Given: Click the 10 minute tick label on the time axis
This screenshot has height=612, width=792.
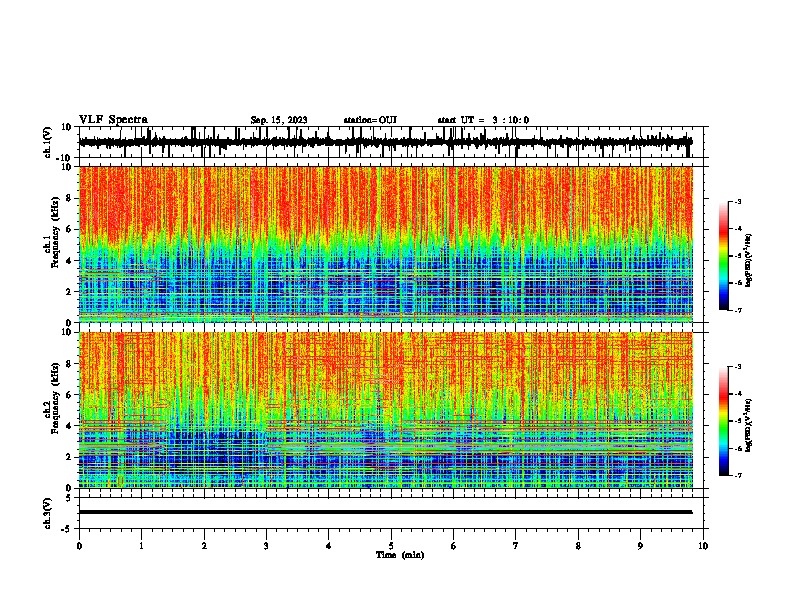Looking at the screenshot, I should 703,546.
